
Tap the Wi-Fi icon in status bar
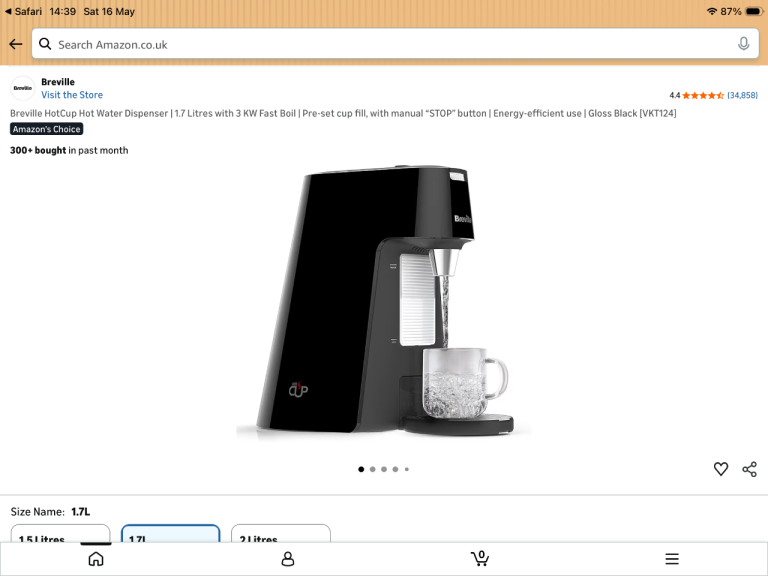tap(712, 11)
